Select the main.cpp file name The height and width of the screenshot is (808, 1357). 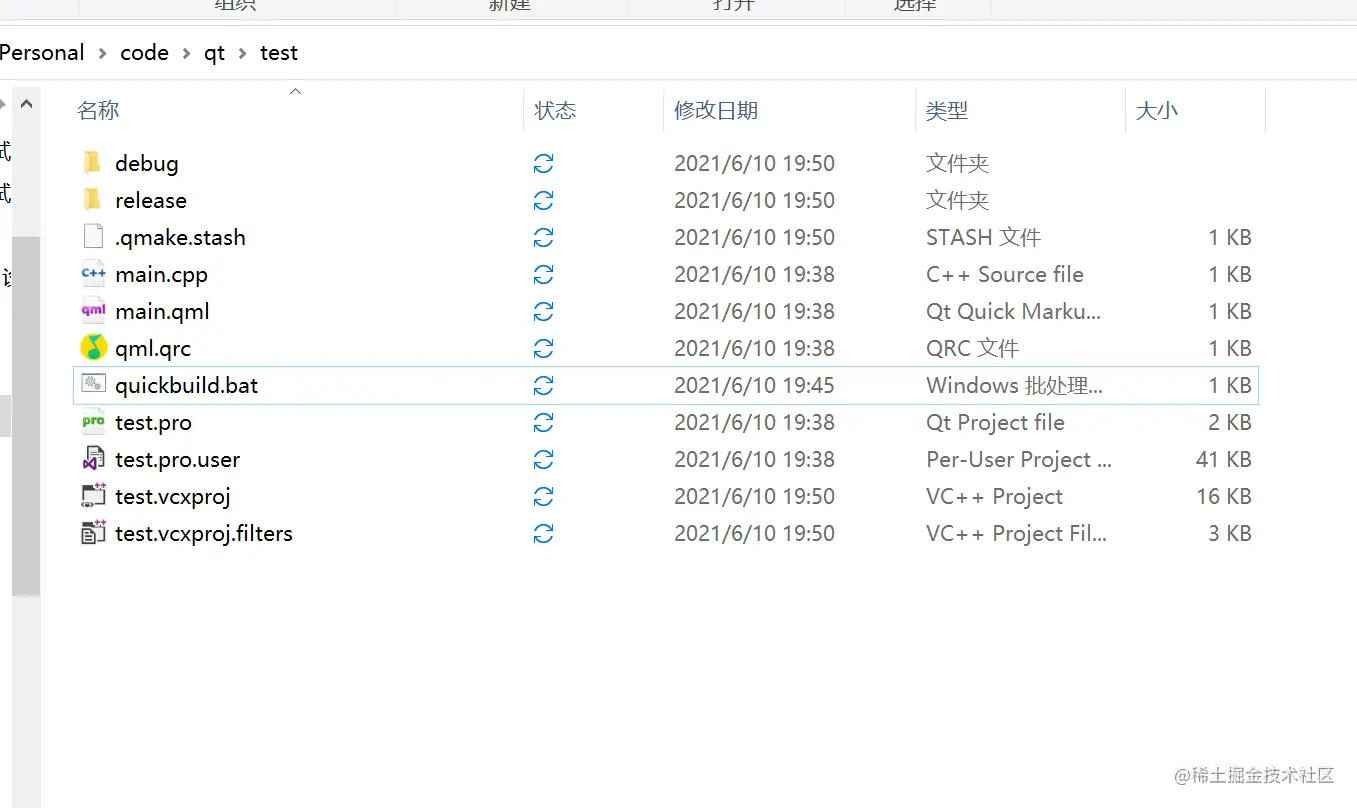(161, 274)
